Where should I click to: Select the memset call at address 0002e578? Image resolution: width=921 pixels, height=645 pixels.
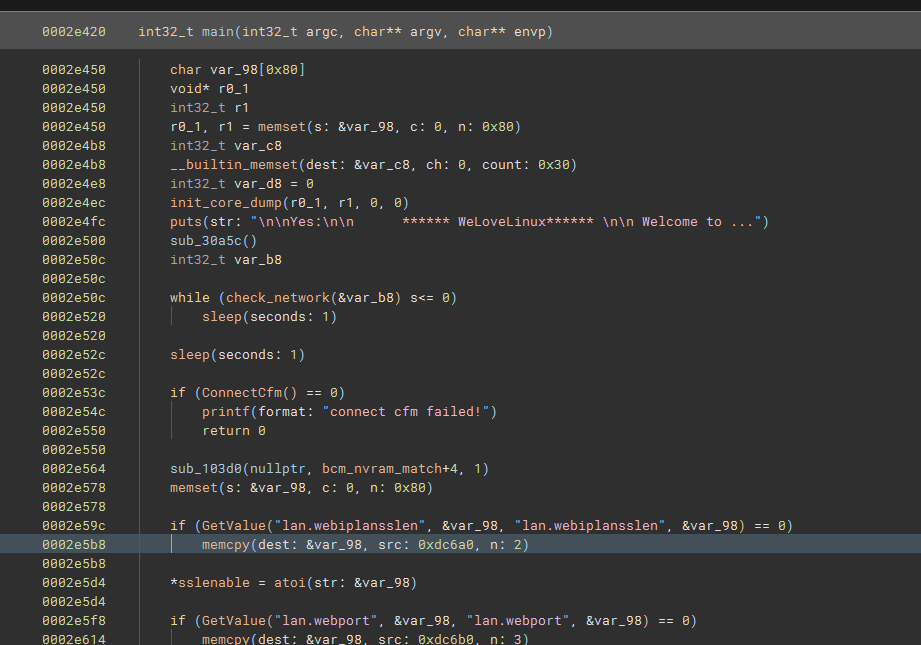[194, 488]
